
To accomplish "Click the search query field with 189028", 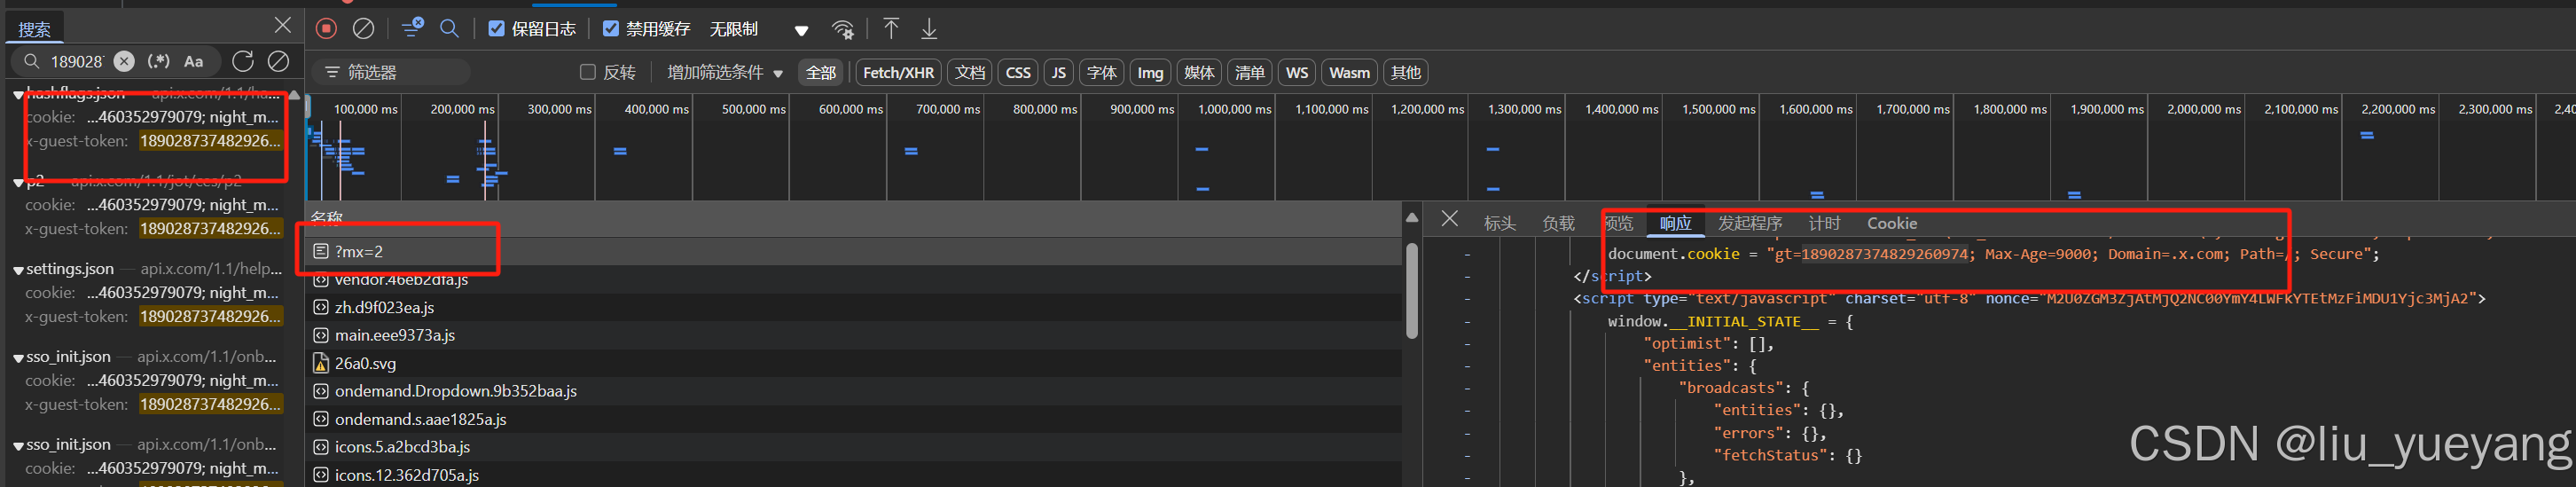I will tap(76, 61).
